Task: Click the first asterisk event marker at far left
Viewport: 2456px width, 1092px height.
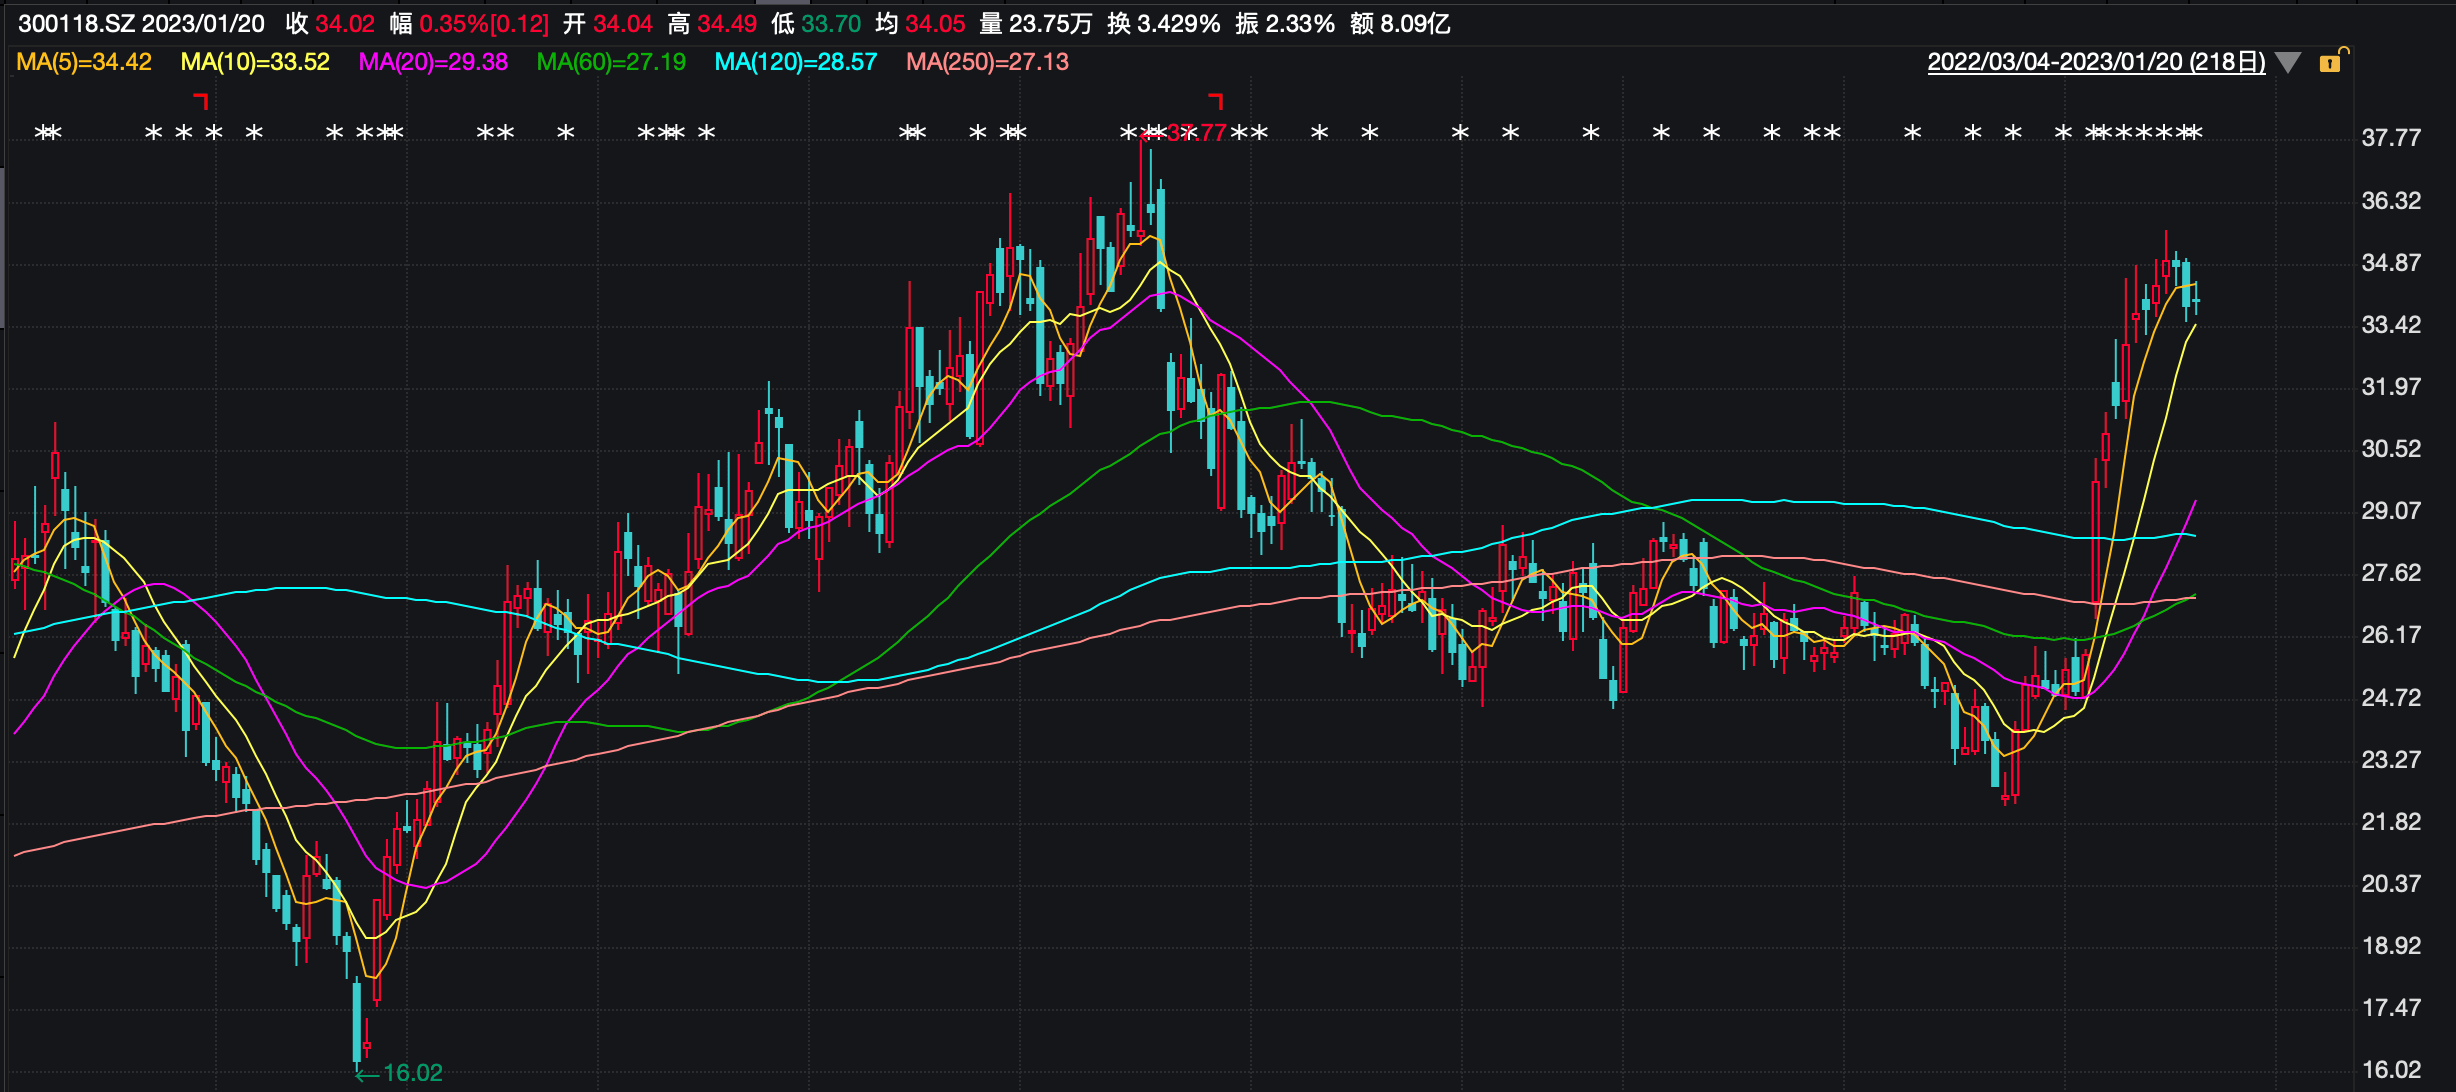Action: click(x=42, y=133)
